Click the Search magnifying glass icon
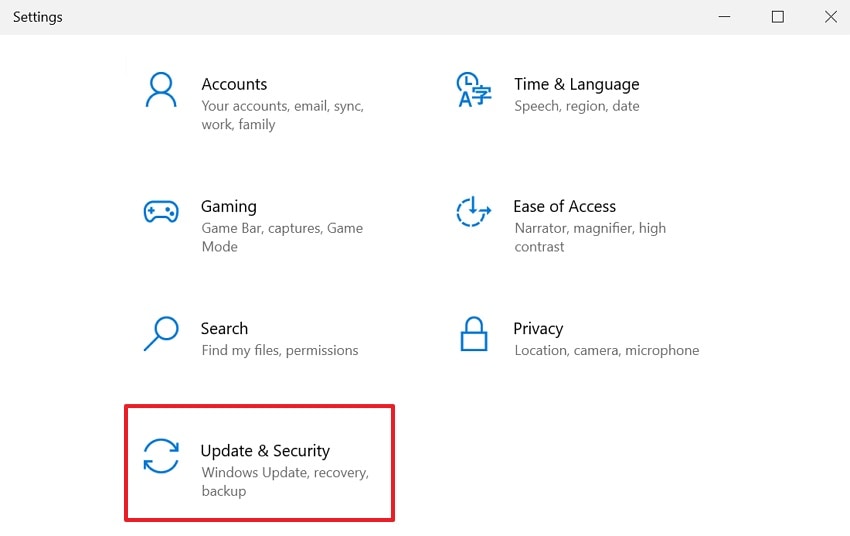Viewport: 850px width, 536px height. (x=161, y=333)
